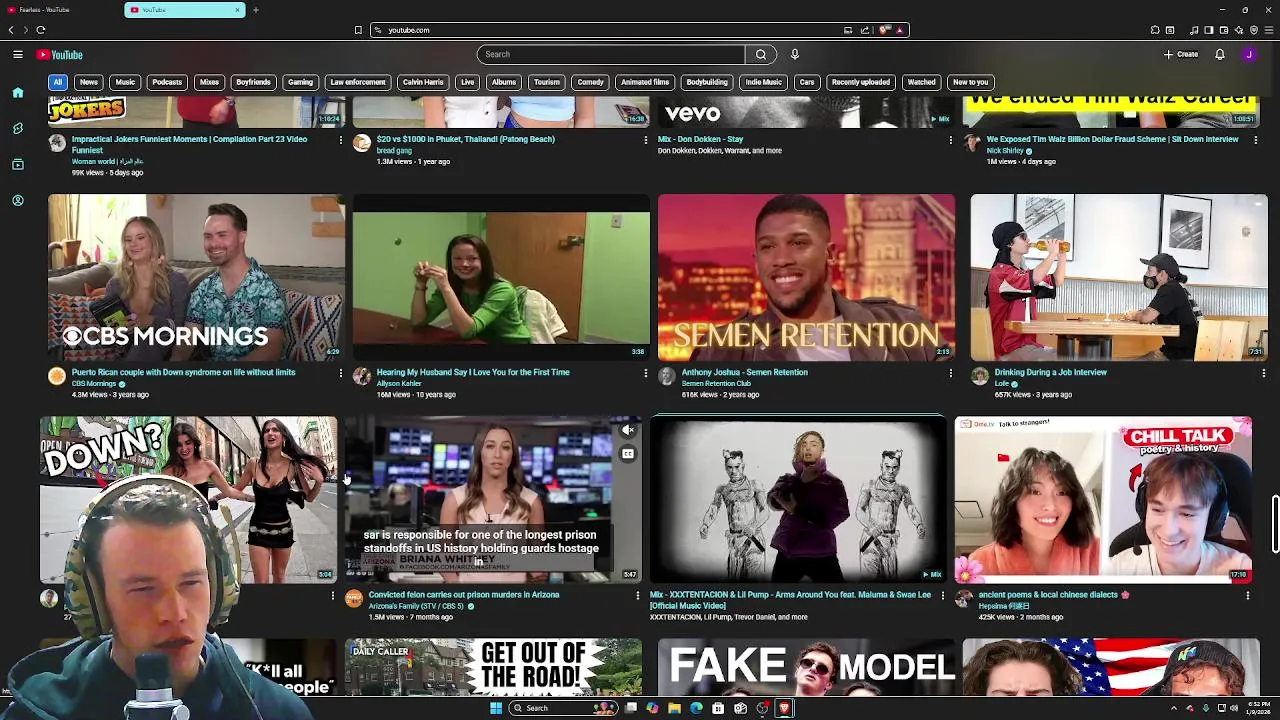Select the New to you filter chip
1280x720 pixels.
[x=970, y=82]
